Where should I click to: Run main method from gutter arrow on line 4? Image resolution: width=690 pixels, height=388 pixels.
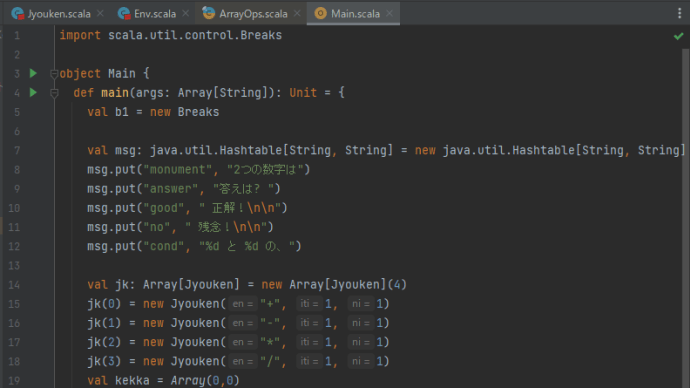click(x=33, y=92)
